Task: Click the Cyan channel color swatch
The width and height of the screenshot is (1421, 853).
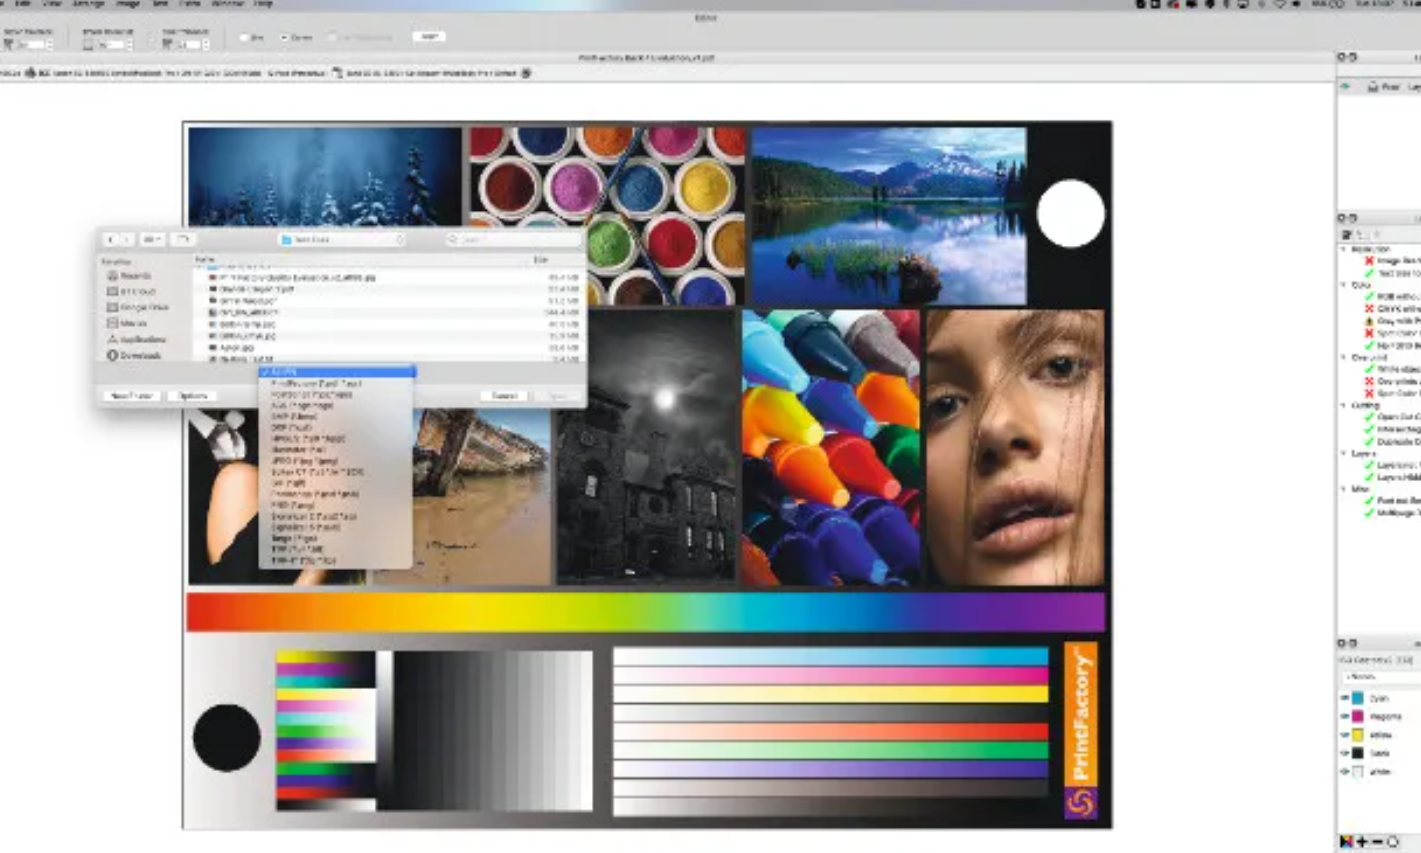Action: point(1358,698)
